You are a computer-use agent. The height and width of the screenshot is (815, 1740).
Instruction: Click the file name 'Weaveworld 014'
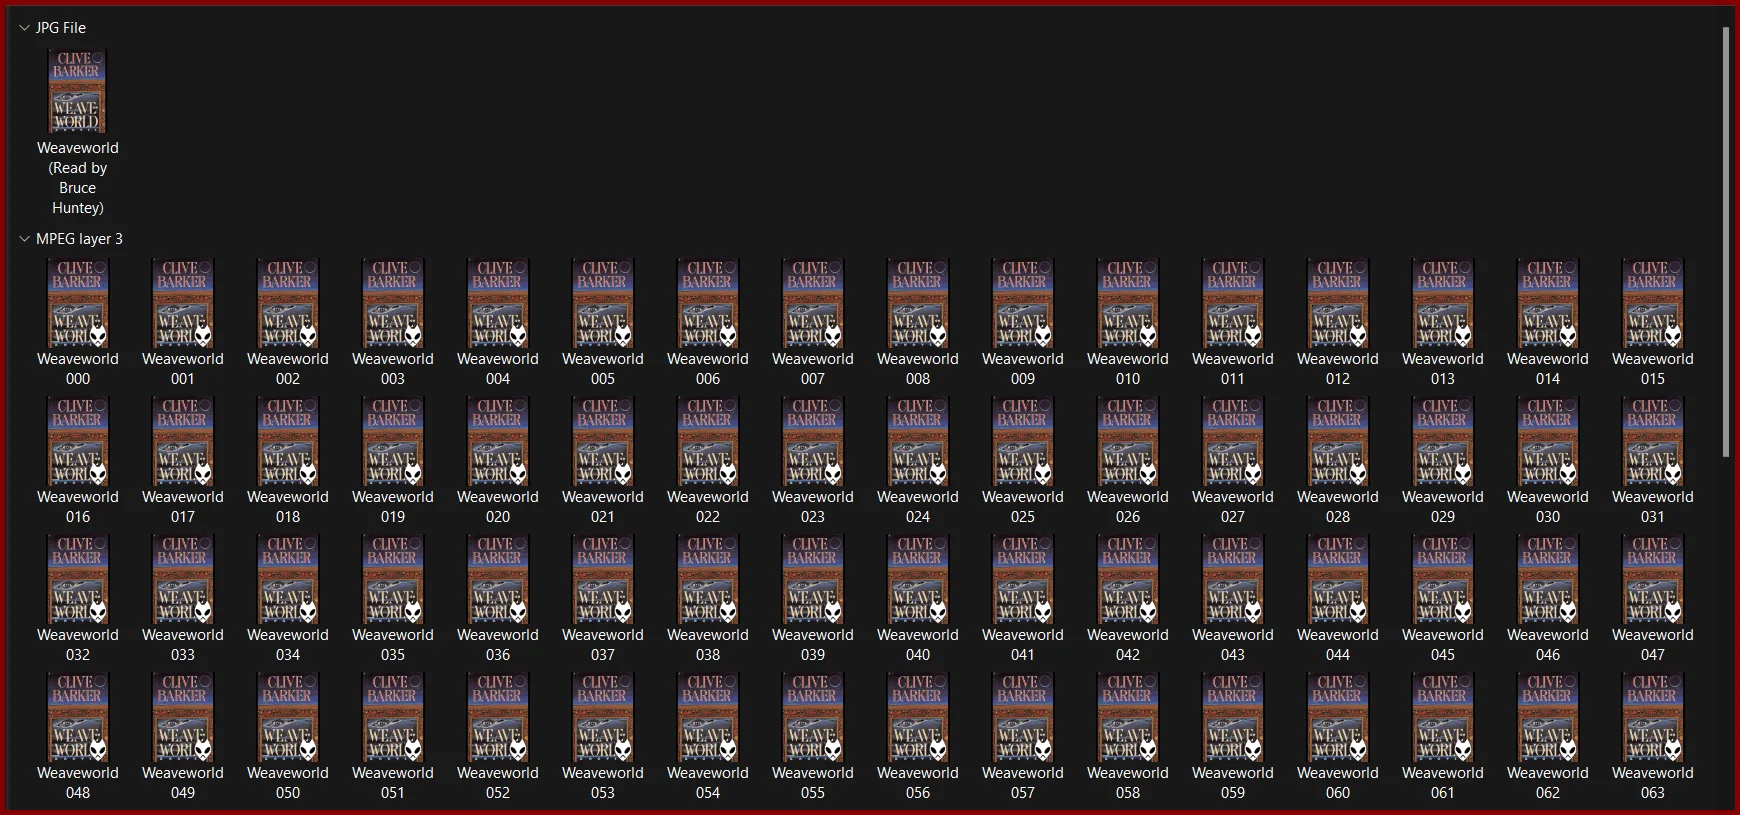[1548, 369]
